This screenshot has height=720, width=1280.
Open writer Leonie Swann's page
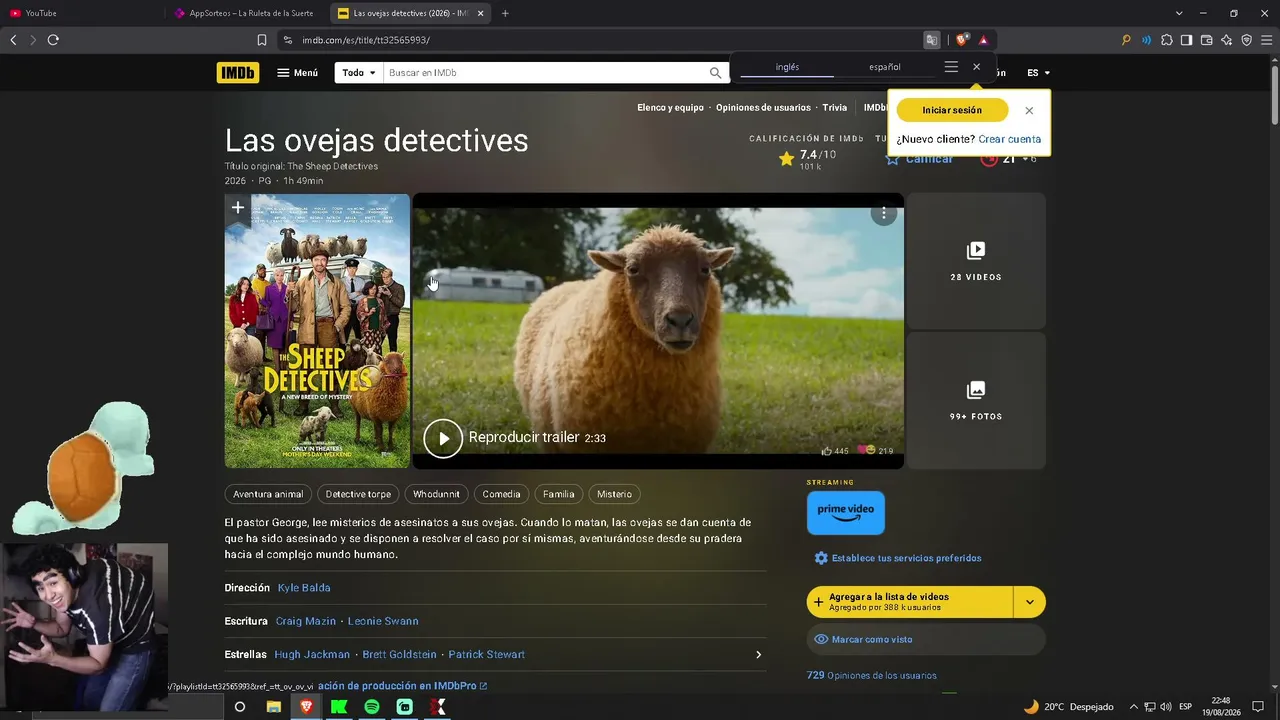tap(383, 621)
